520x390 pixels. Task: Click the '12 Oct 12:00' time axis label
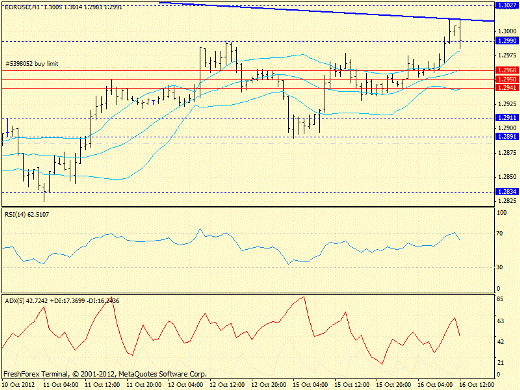coord(227,385)
